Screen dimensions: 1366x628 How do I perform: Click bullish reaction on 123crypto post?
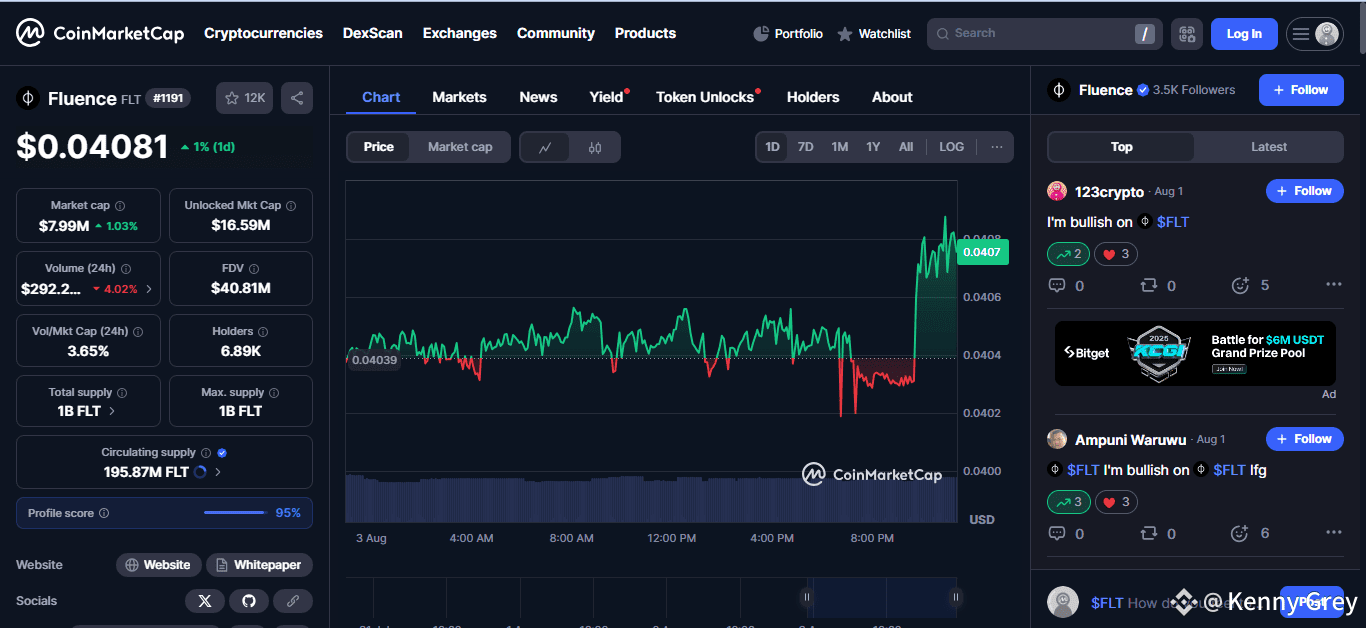tap(1068, 254)
